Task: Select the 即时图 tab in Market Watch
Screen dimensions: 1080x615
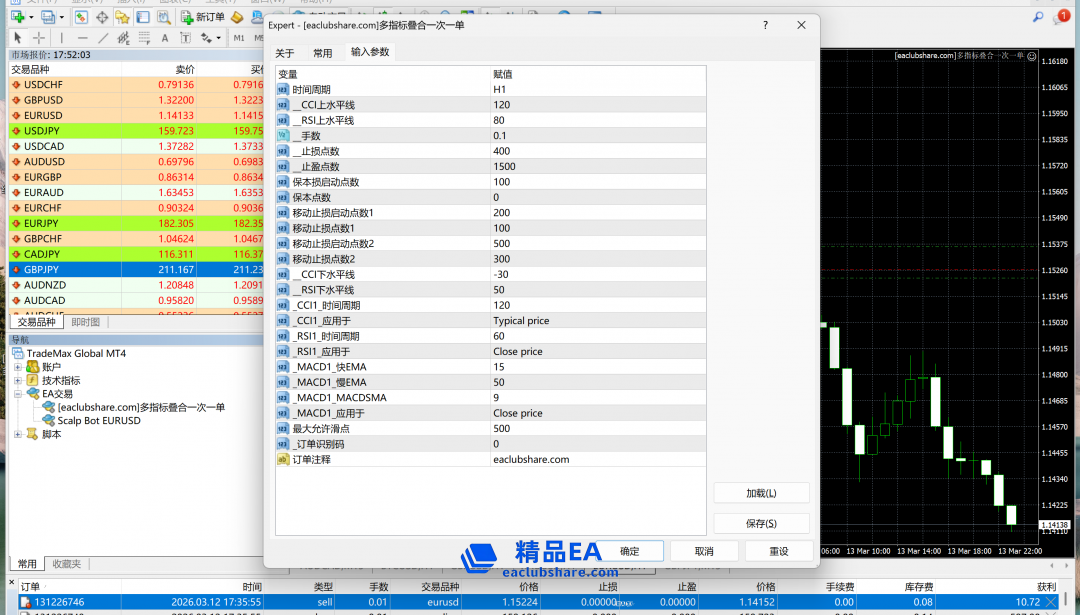Action: (x=85, y=322)
